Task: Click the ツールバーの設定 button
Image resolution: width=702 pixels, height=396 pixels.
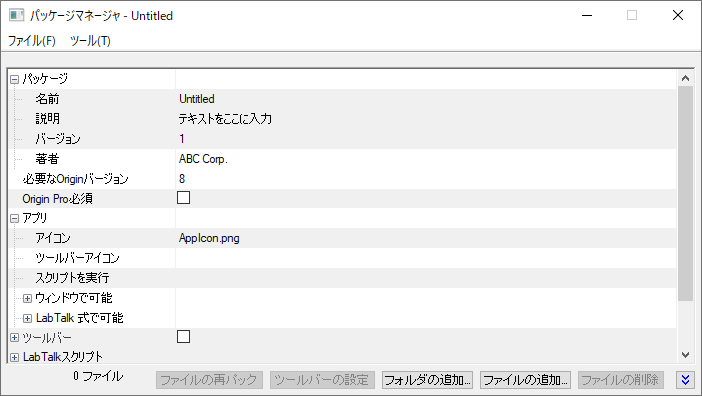Action: click(321, 380)
